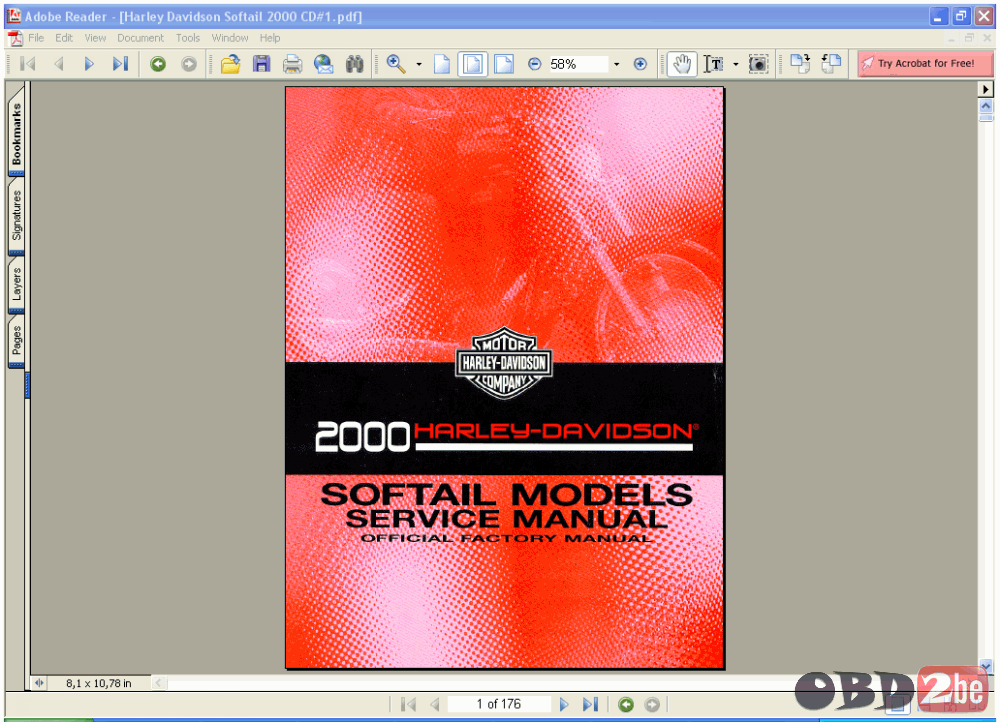Click the zoom out minus button

click(534, 64)
